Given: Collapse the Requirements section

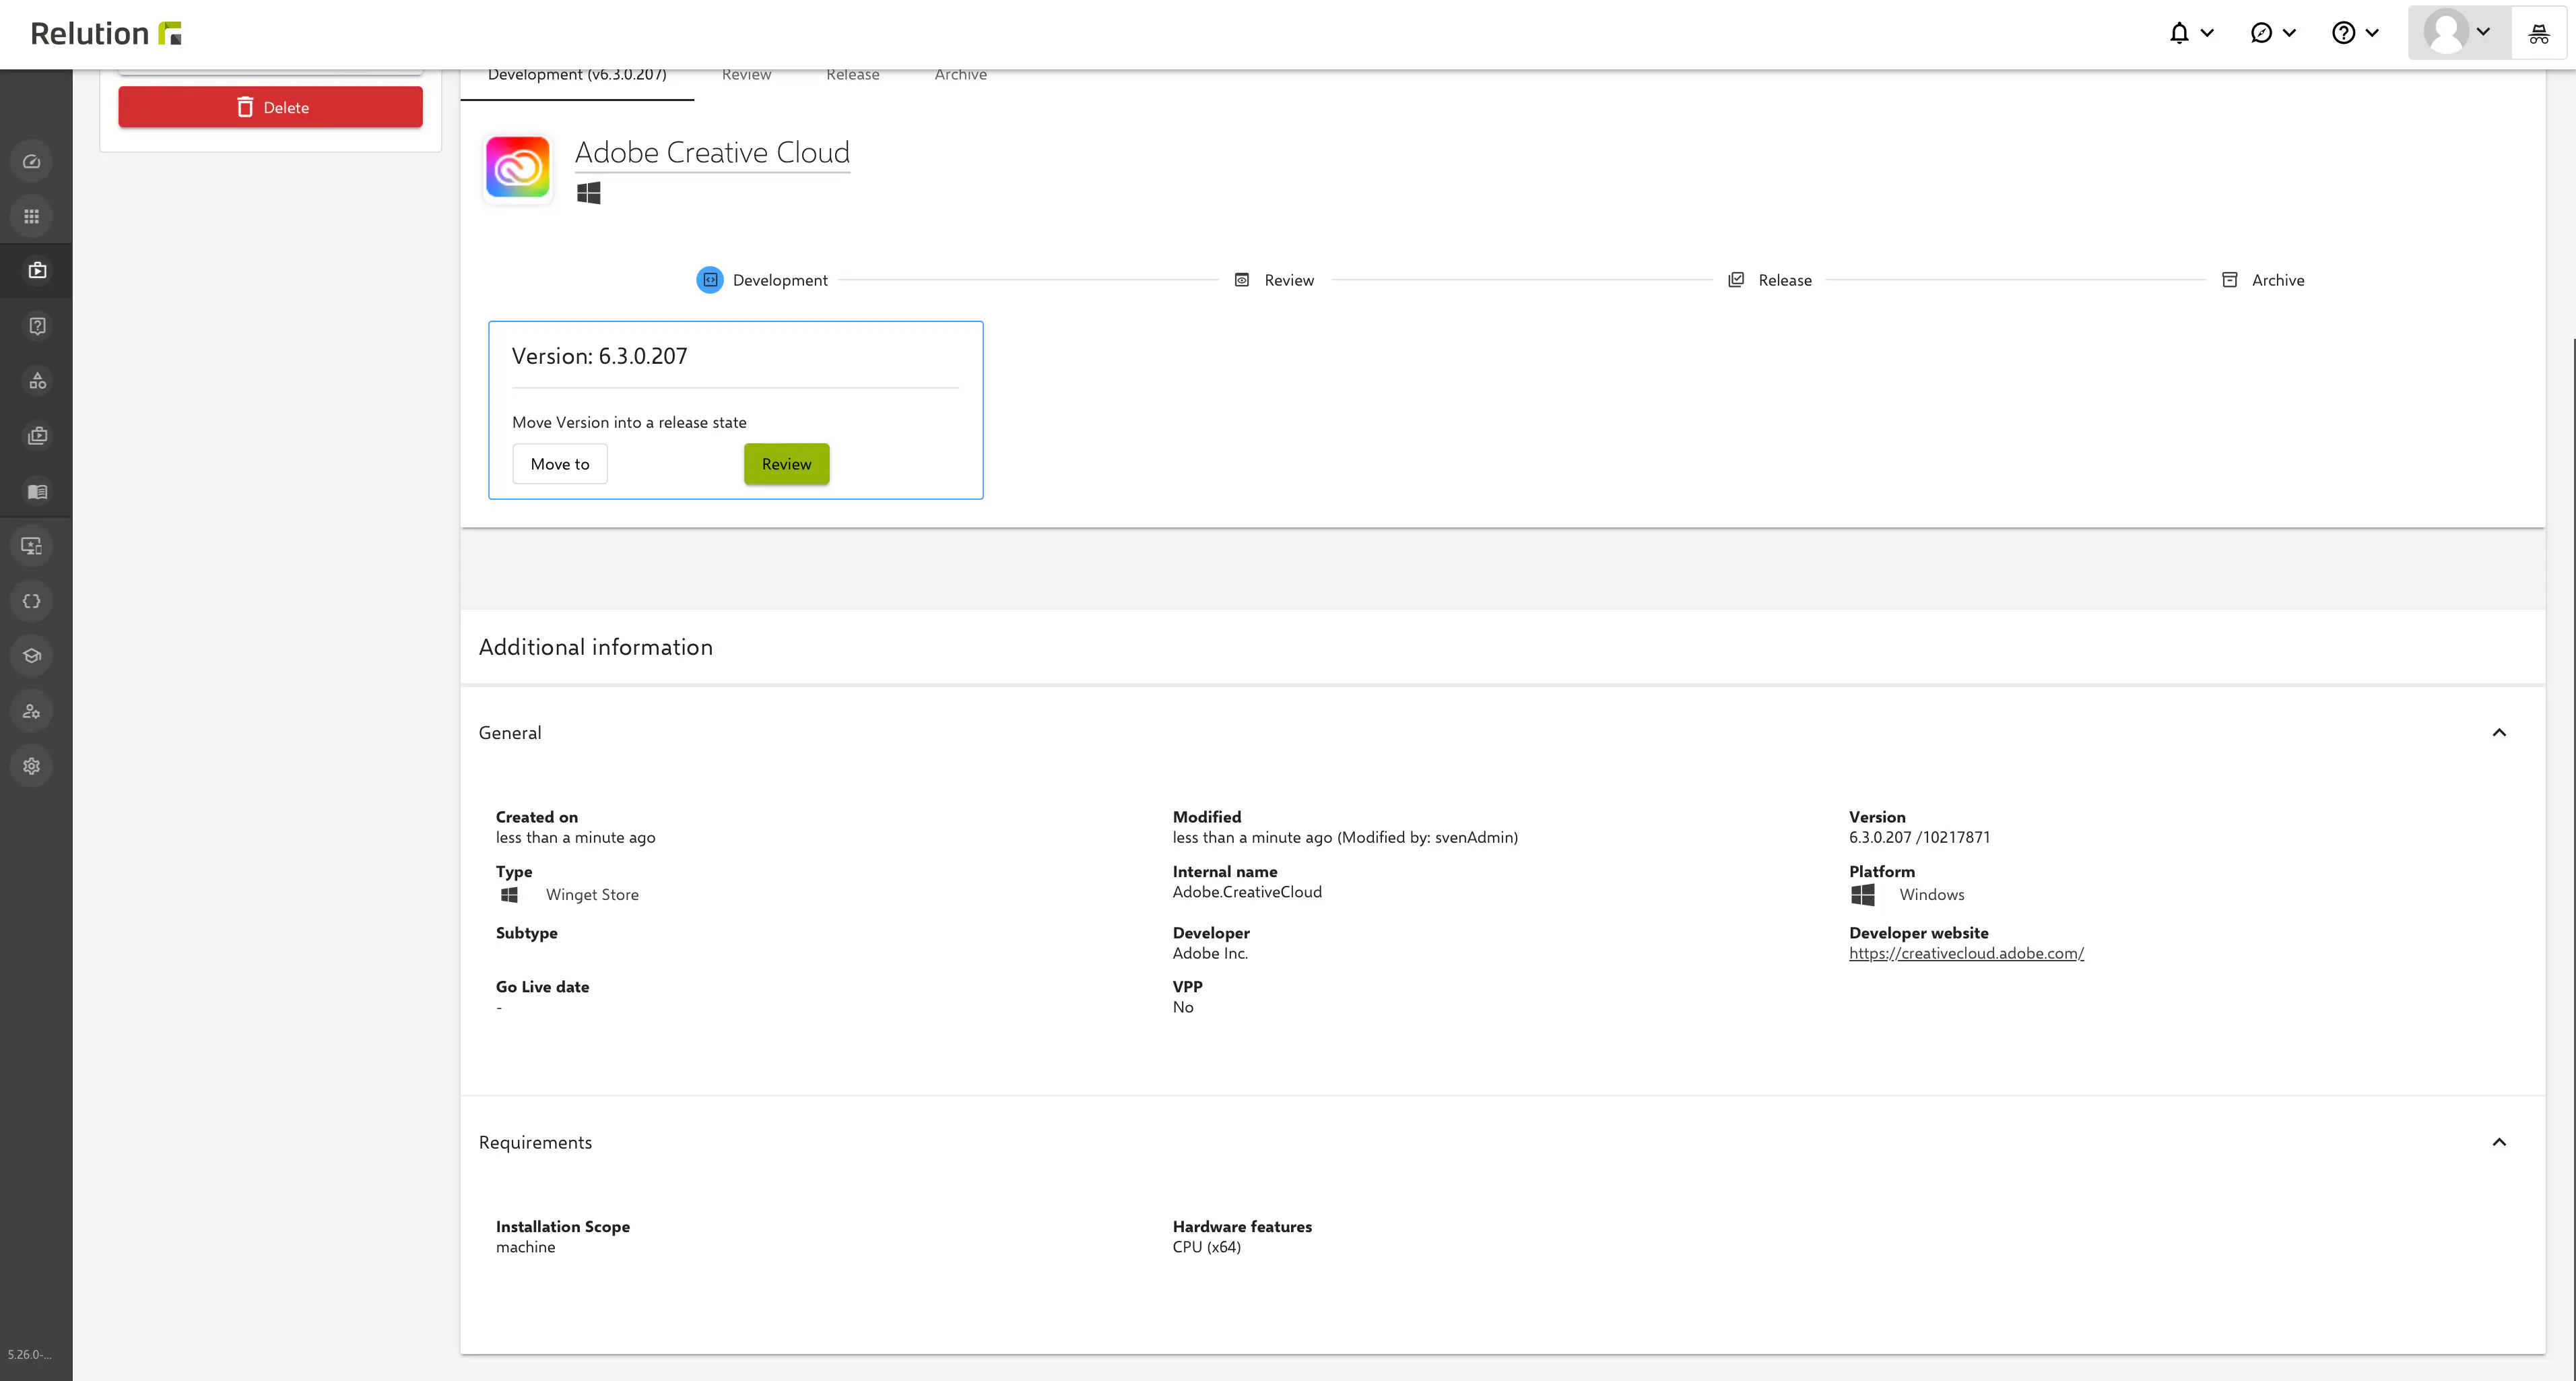Looking at the screenshot, I should (x=2499, y=1141).
